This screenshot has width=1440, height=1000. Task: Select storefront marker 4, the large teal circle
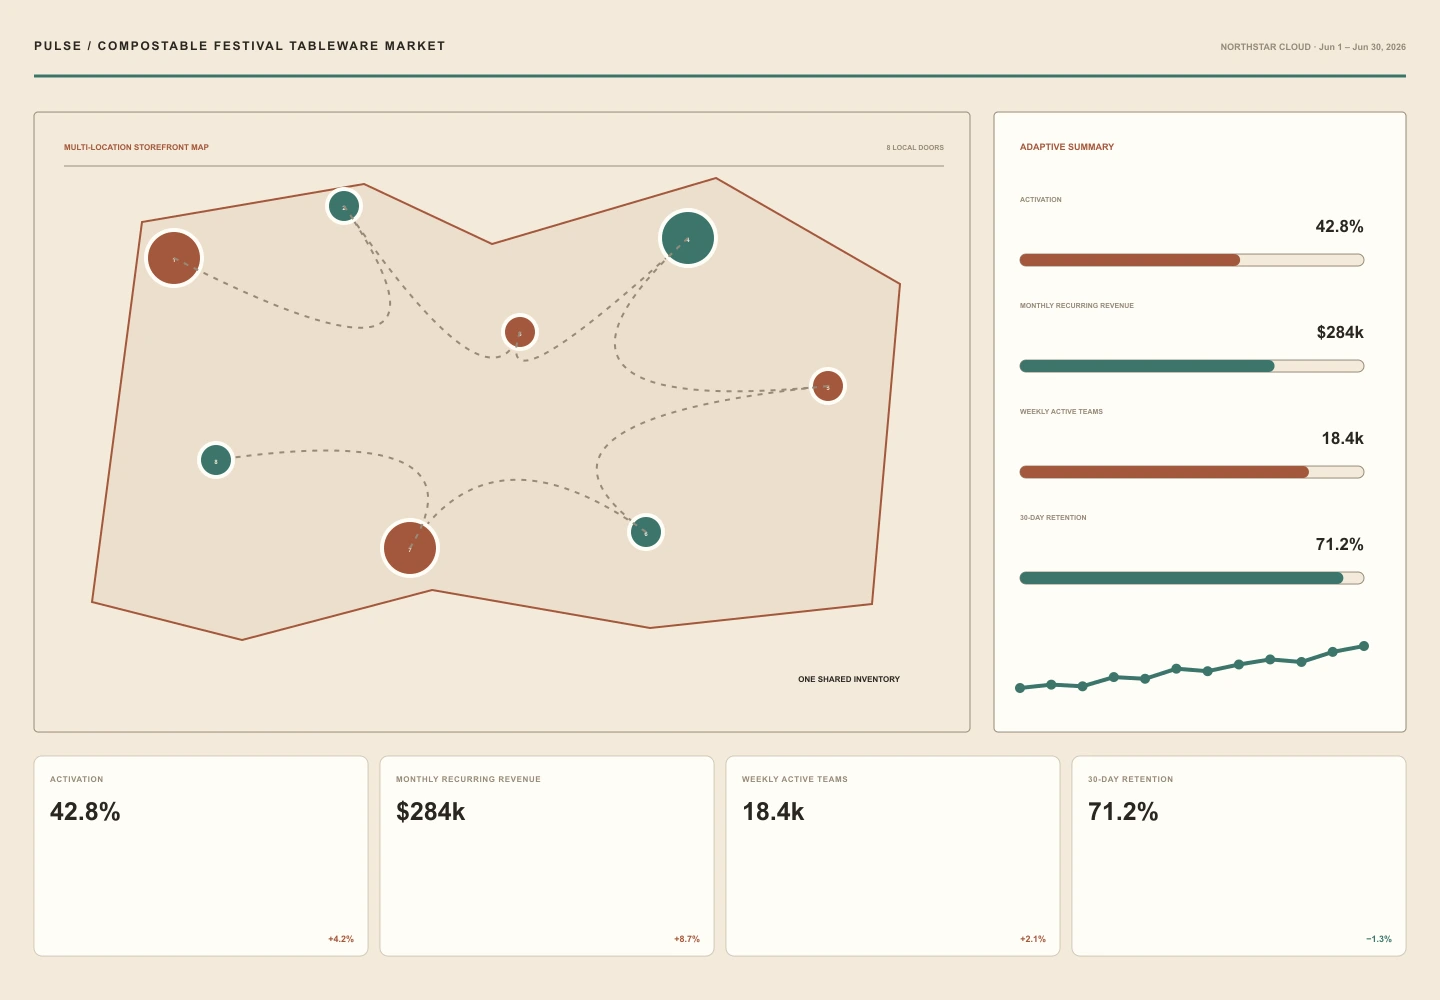688,238
